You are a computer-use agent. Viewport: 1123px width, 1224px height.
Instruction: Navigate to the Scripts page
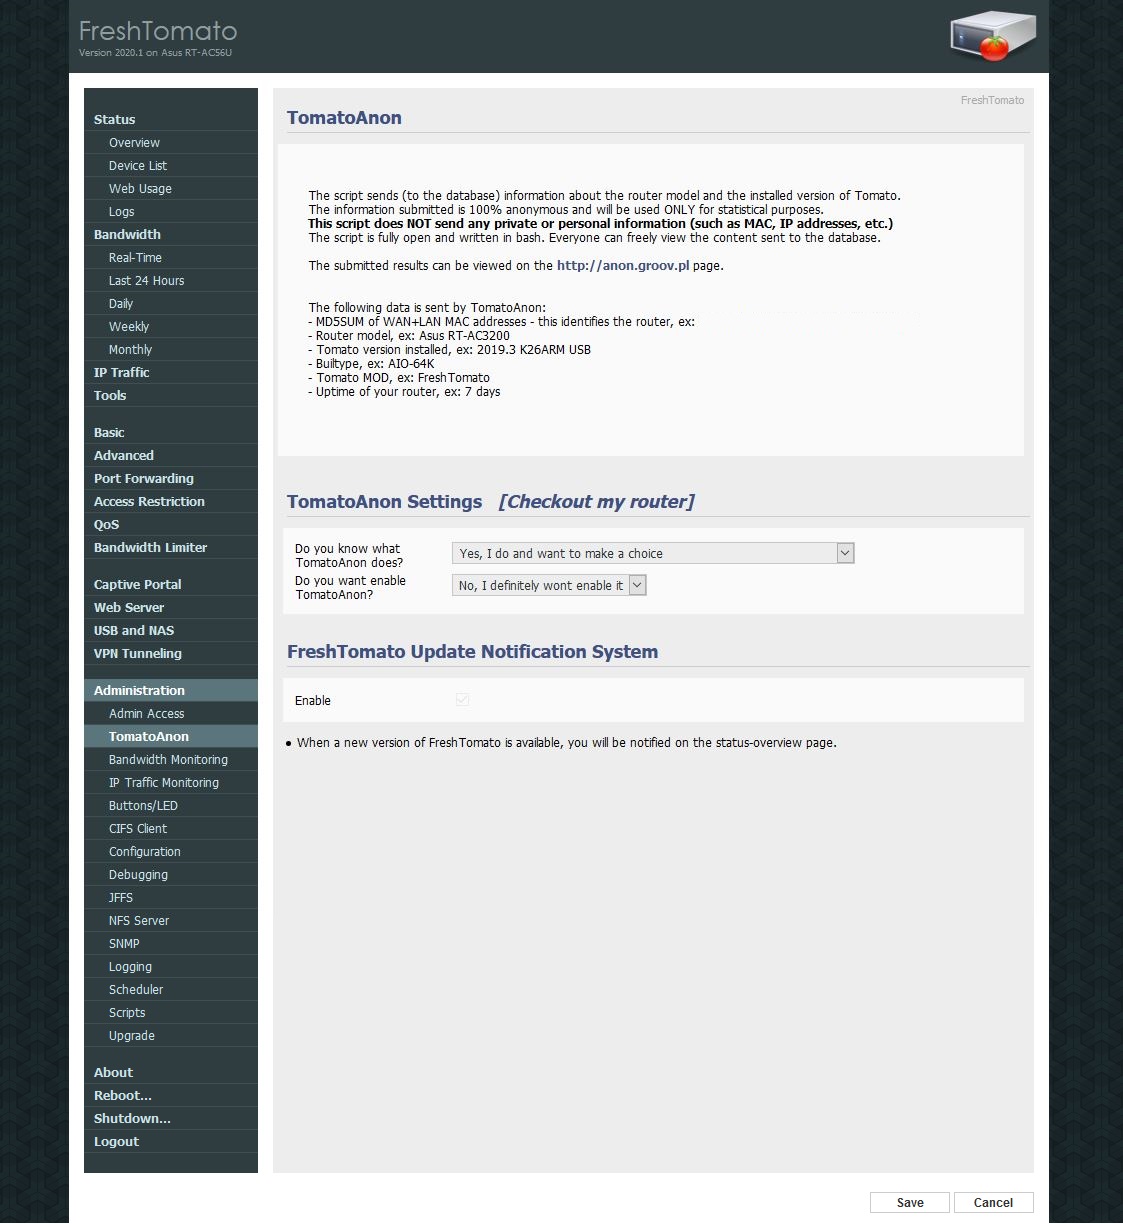coord(171,1013)
